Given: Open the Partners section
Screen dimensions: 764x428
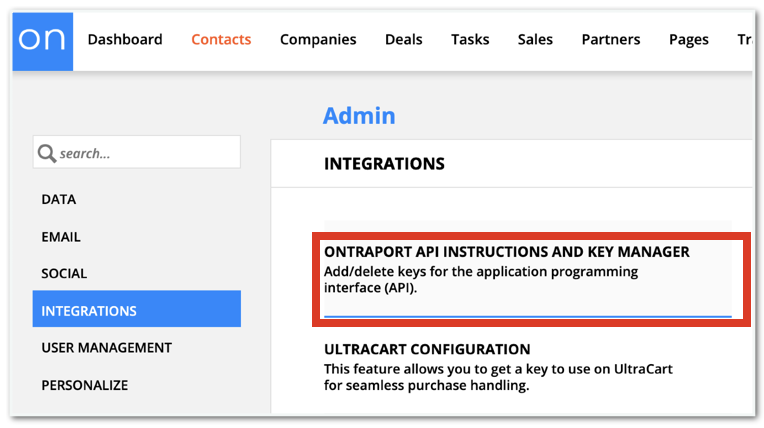Looking at the screenshot, I should click(x=611, y=39).
